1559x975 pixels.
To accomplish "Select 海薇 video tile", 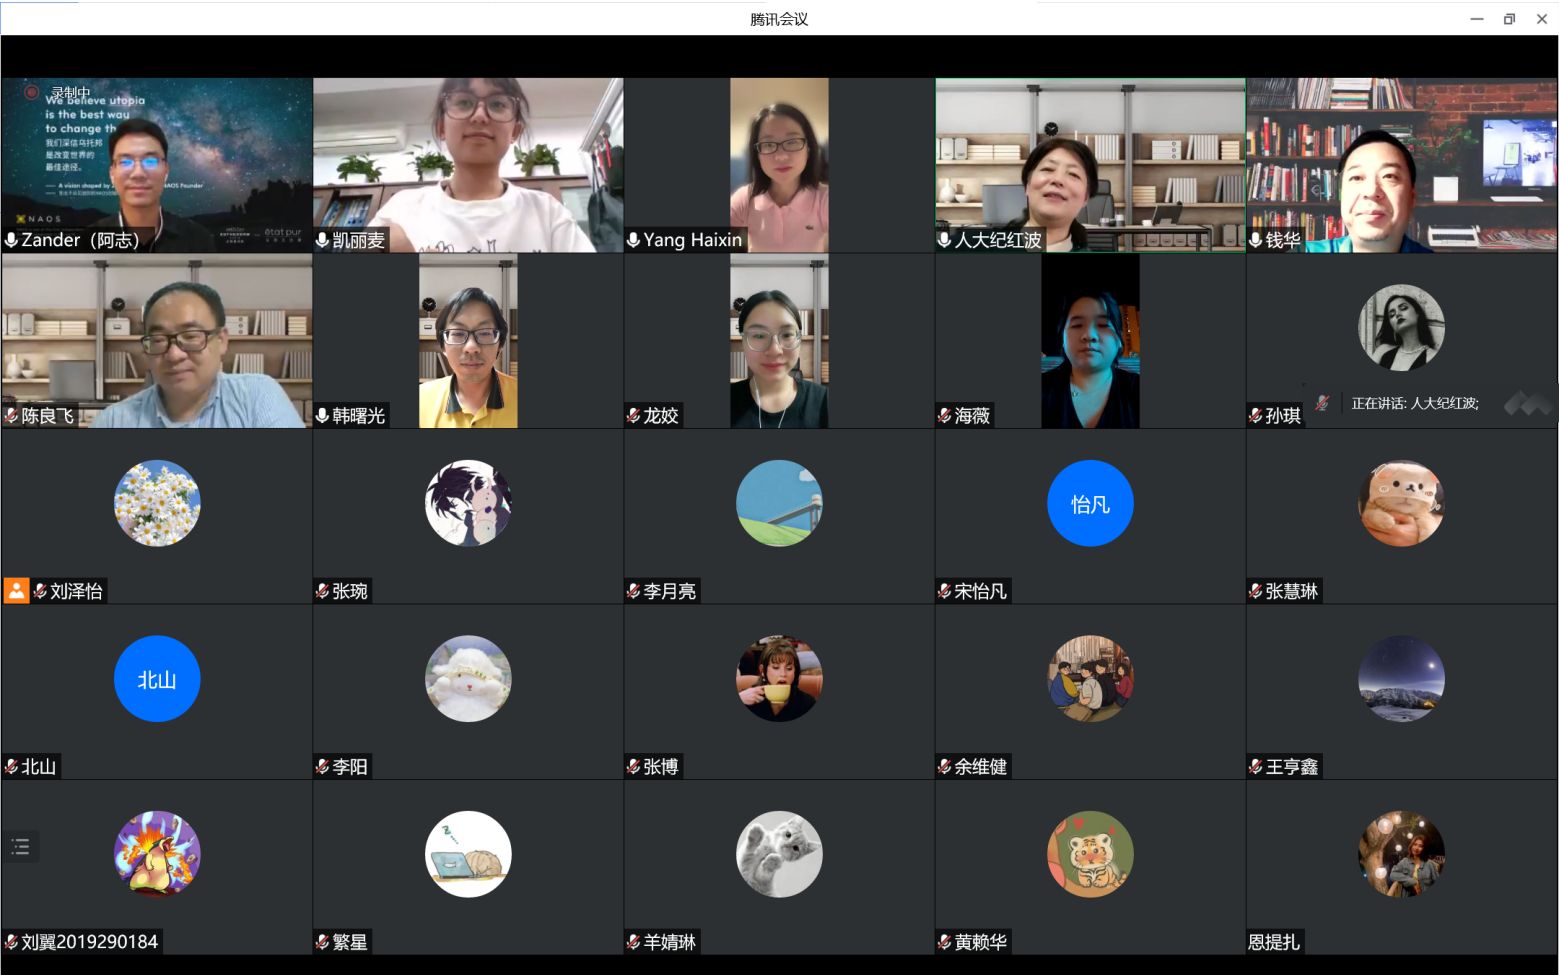I will [1090, 341].
